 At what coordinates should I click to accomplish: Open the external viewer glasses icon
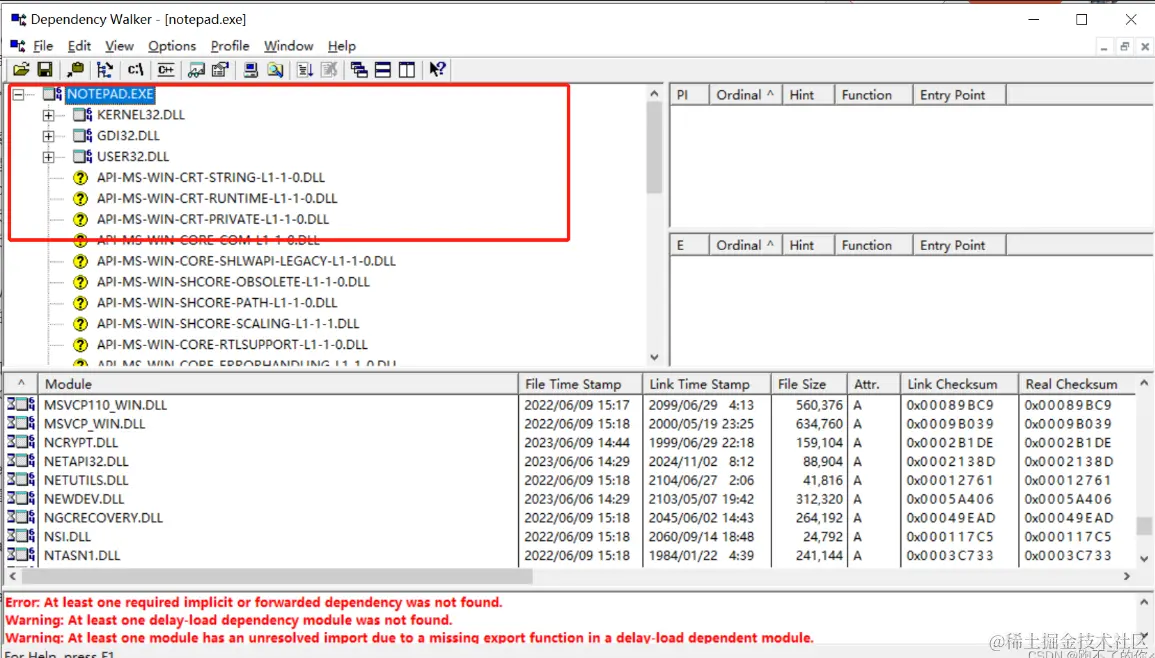coord(197,70)
